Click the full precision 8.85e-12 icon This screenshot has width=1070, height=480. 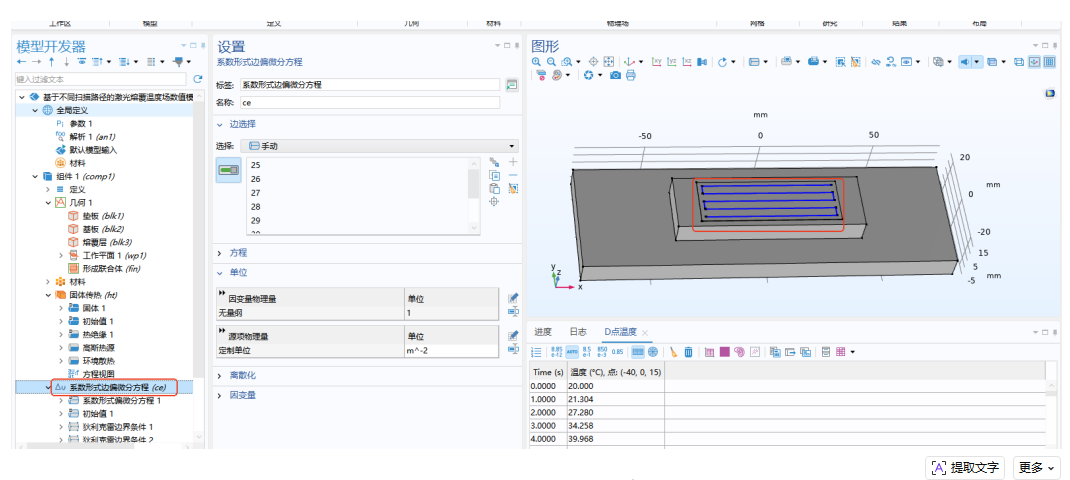point(557,352)
